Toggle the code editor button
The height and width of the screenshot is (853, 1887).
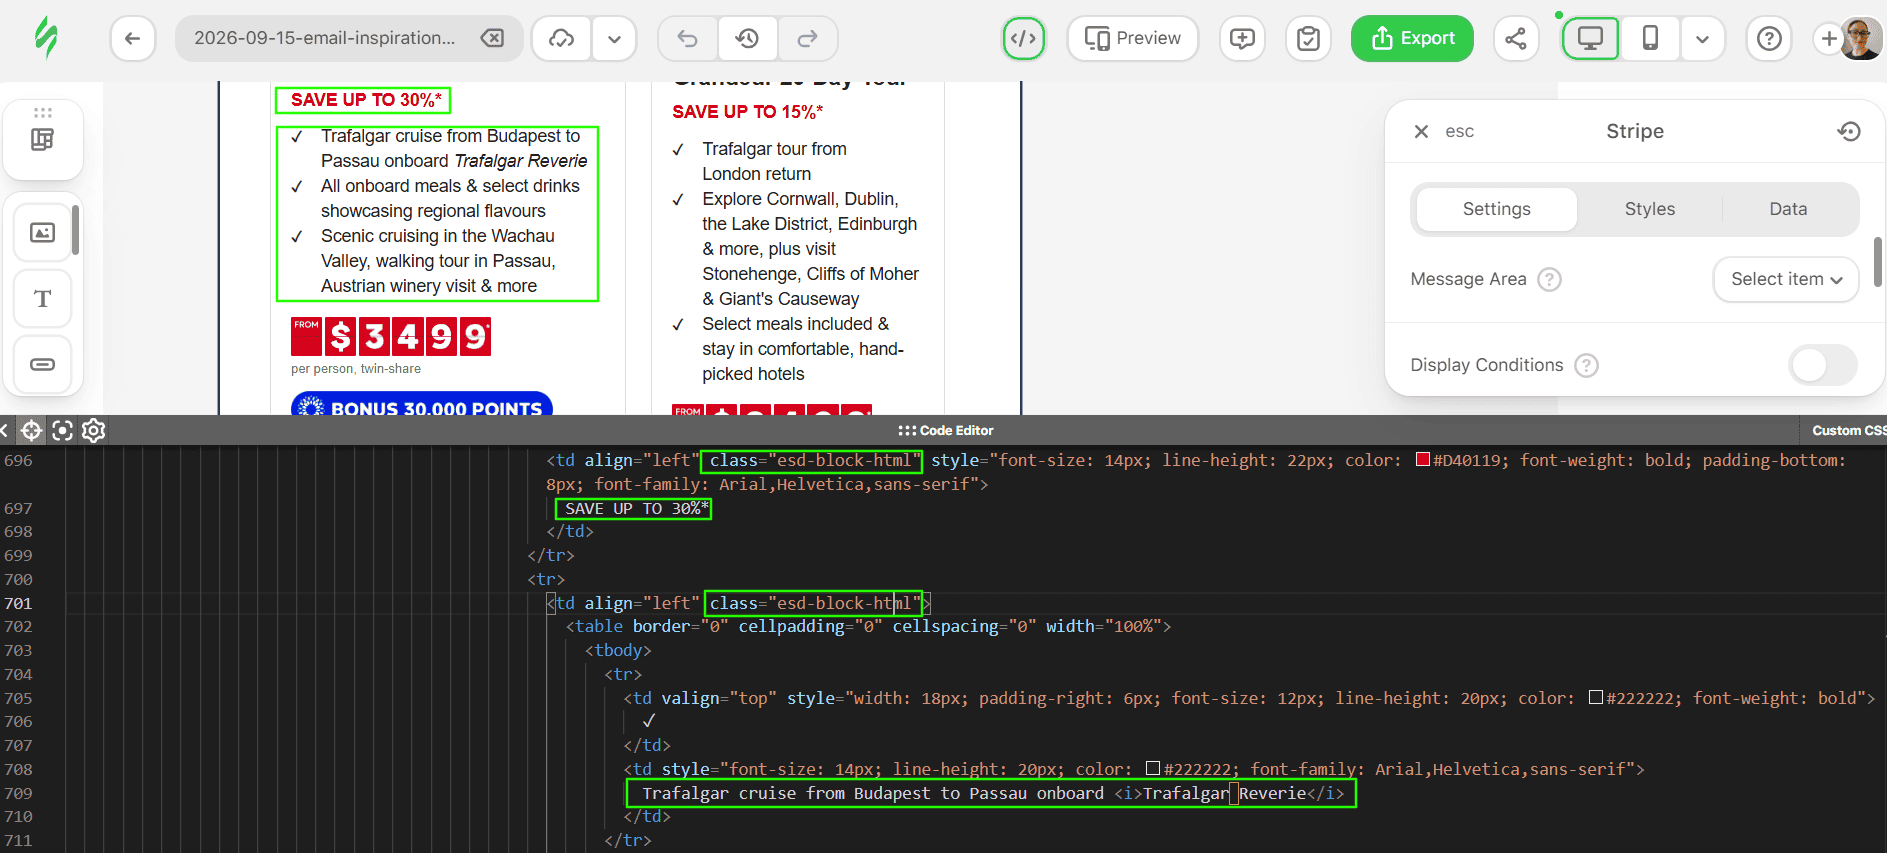[1023, 39]
